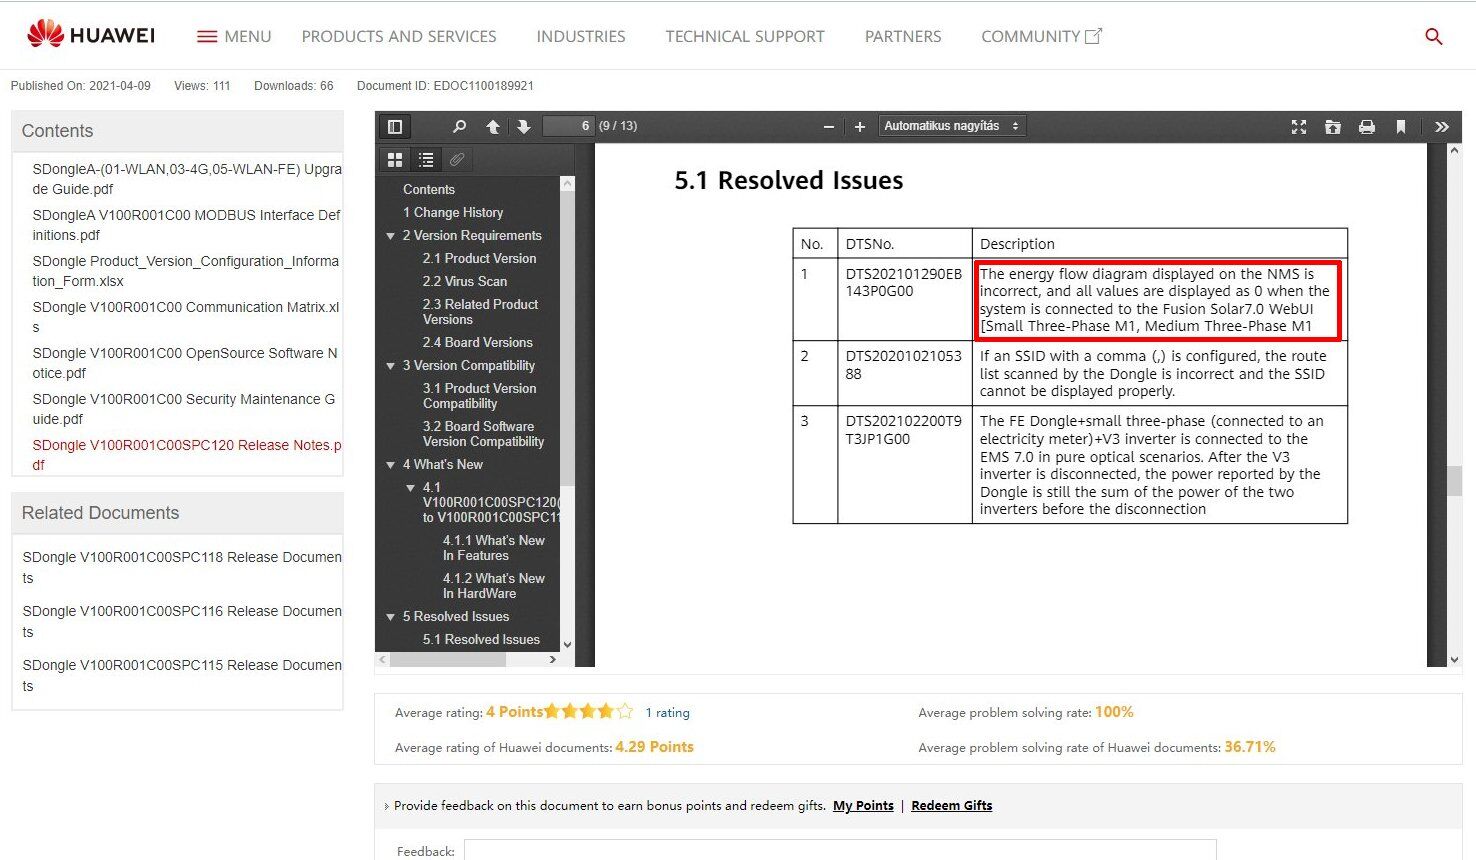Zoom out with the minus button

(828, 126)
